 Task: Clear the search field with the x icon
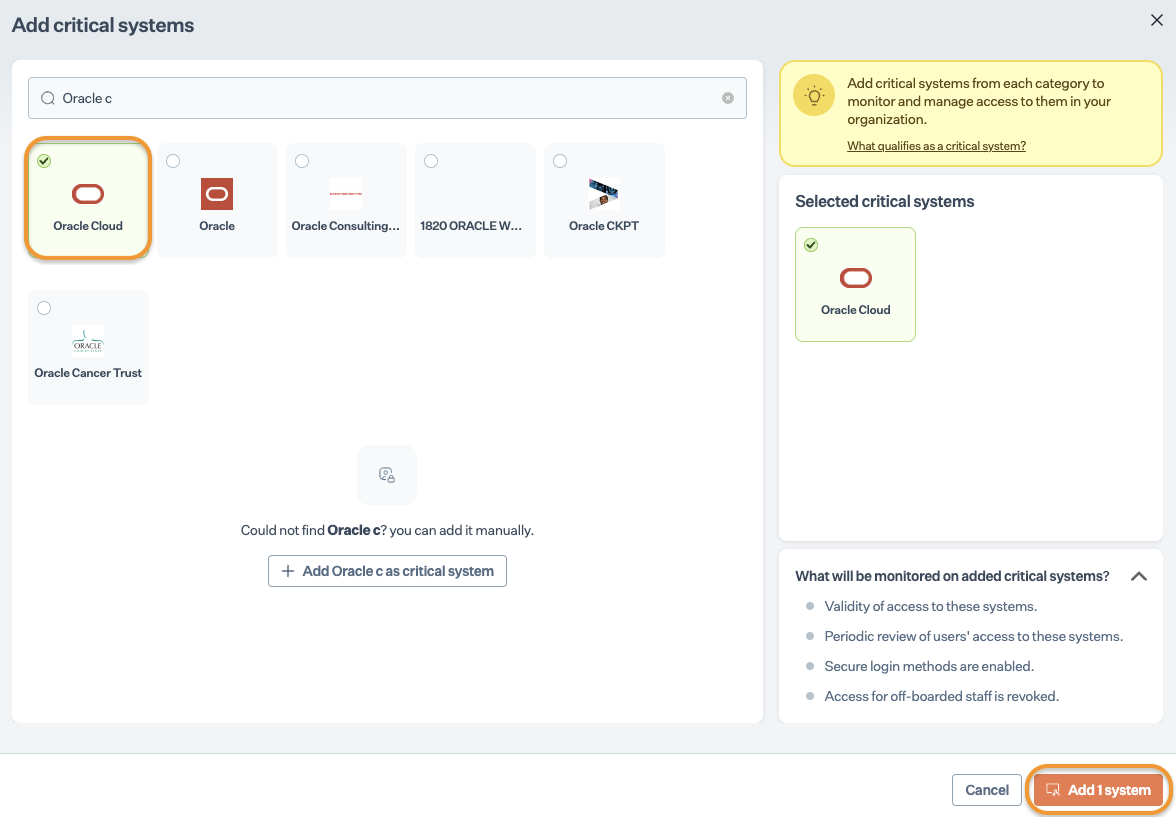[x=728, y=98]
